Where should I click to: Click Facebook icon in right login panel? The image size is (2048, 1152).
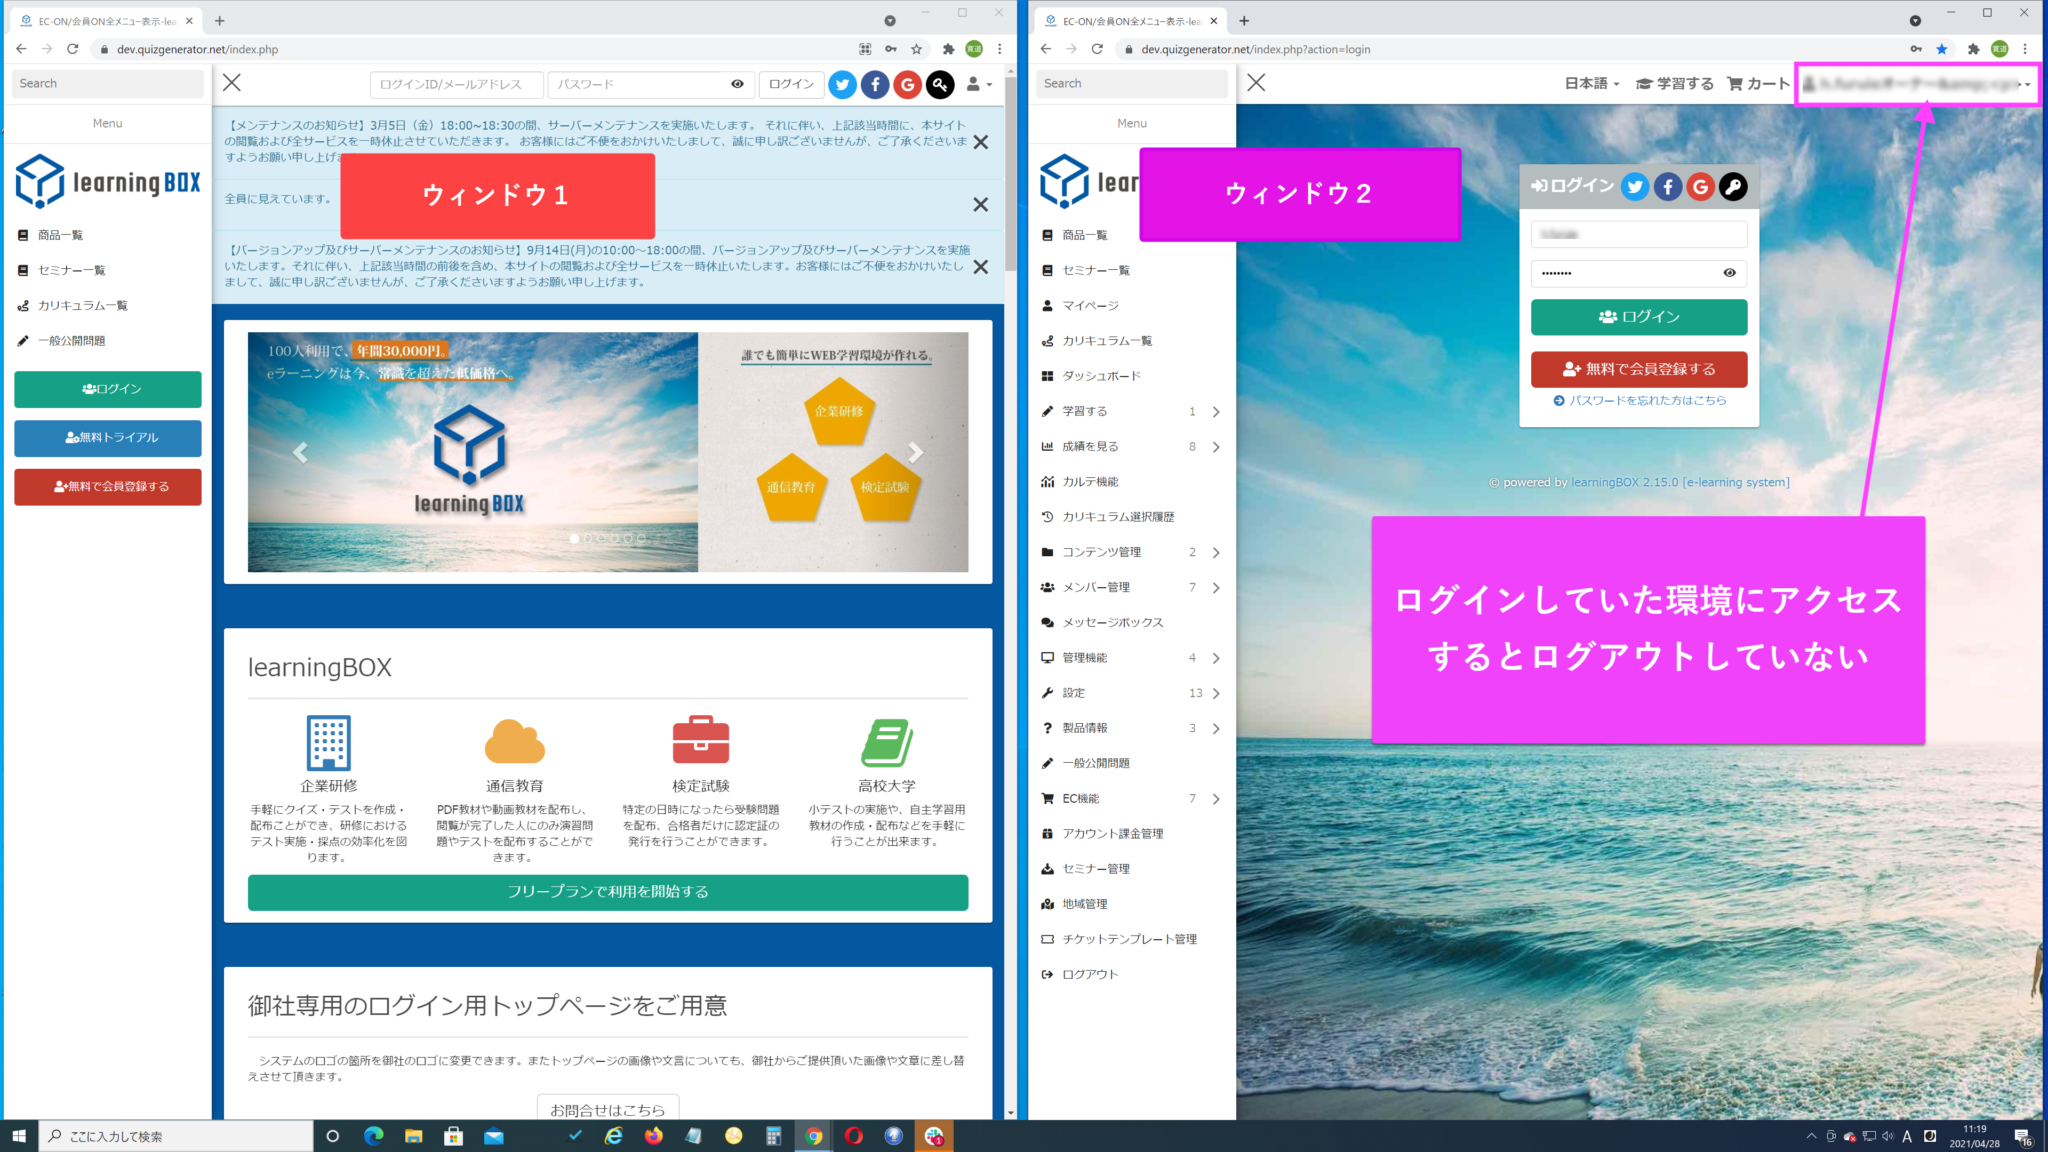1667,187
